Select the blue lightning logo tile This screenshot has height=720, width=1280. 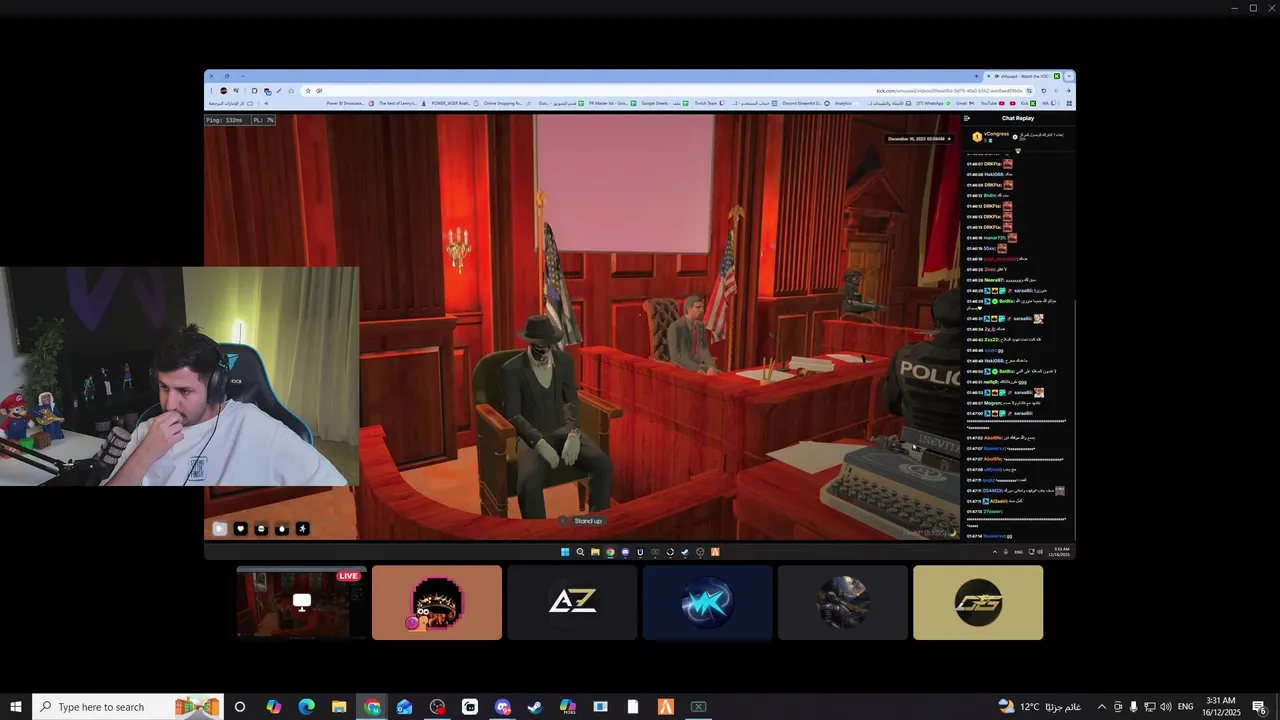click(x=708, y=602)
